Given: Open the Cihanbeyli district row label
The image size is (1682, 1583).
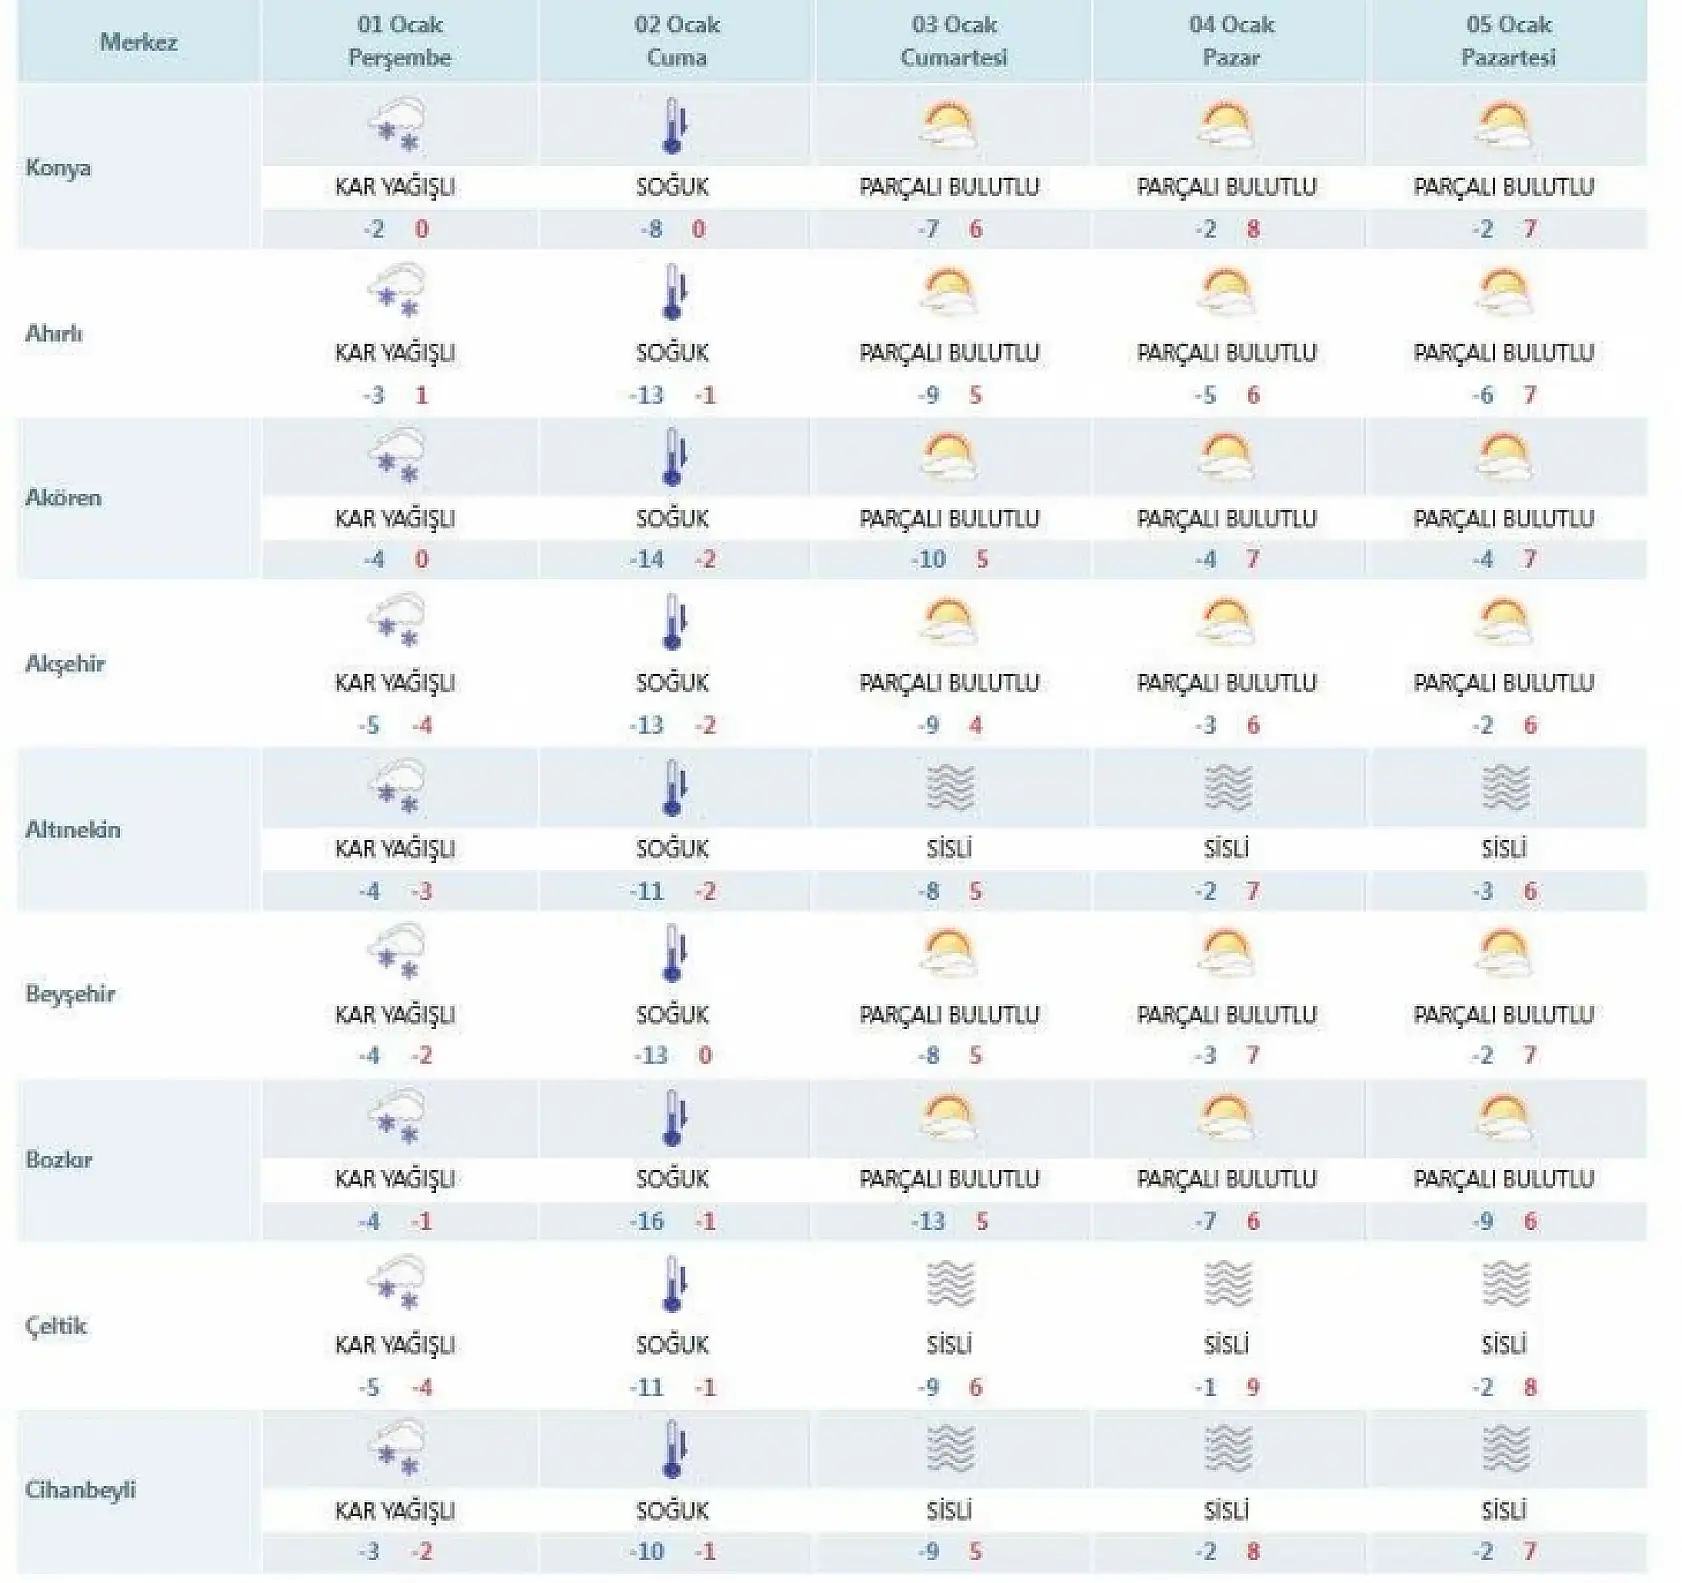Looking at the screenshot, I should click(80, 1490).
